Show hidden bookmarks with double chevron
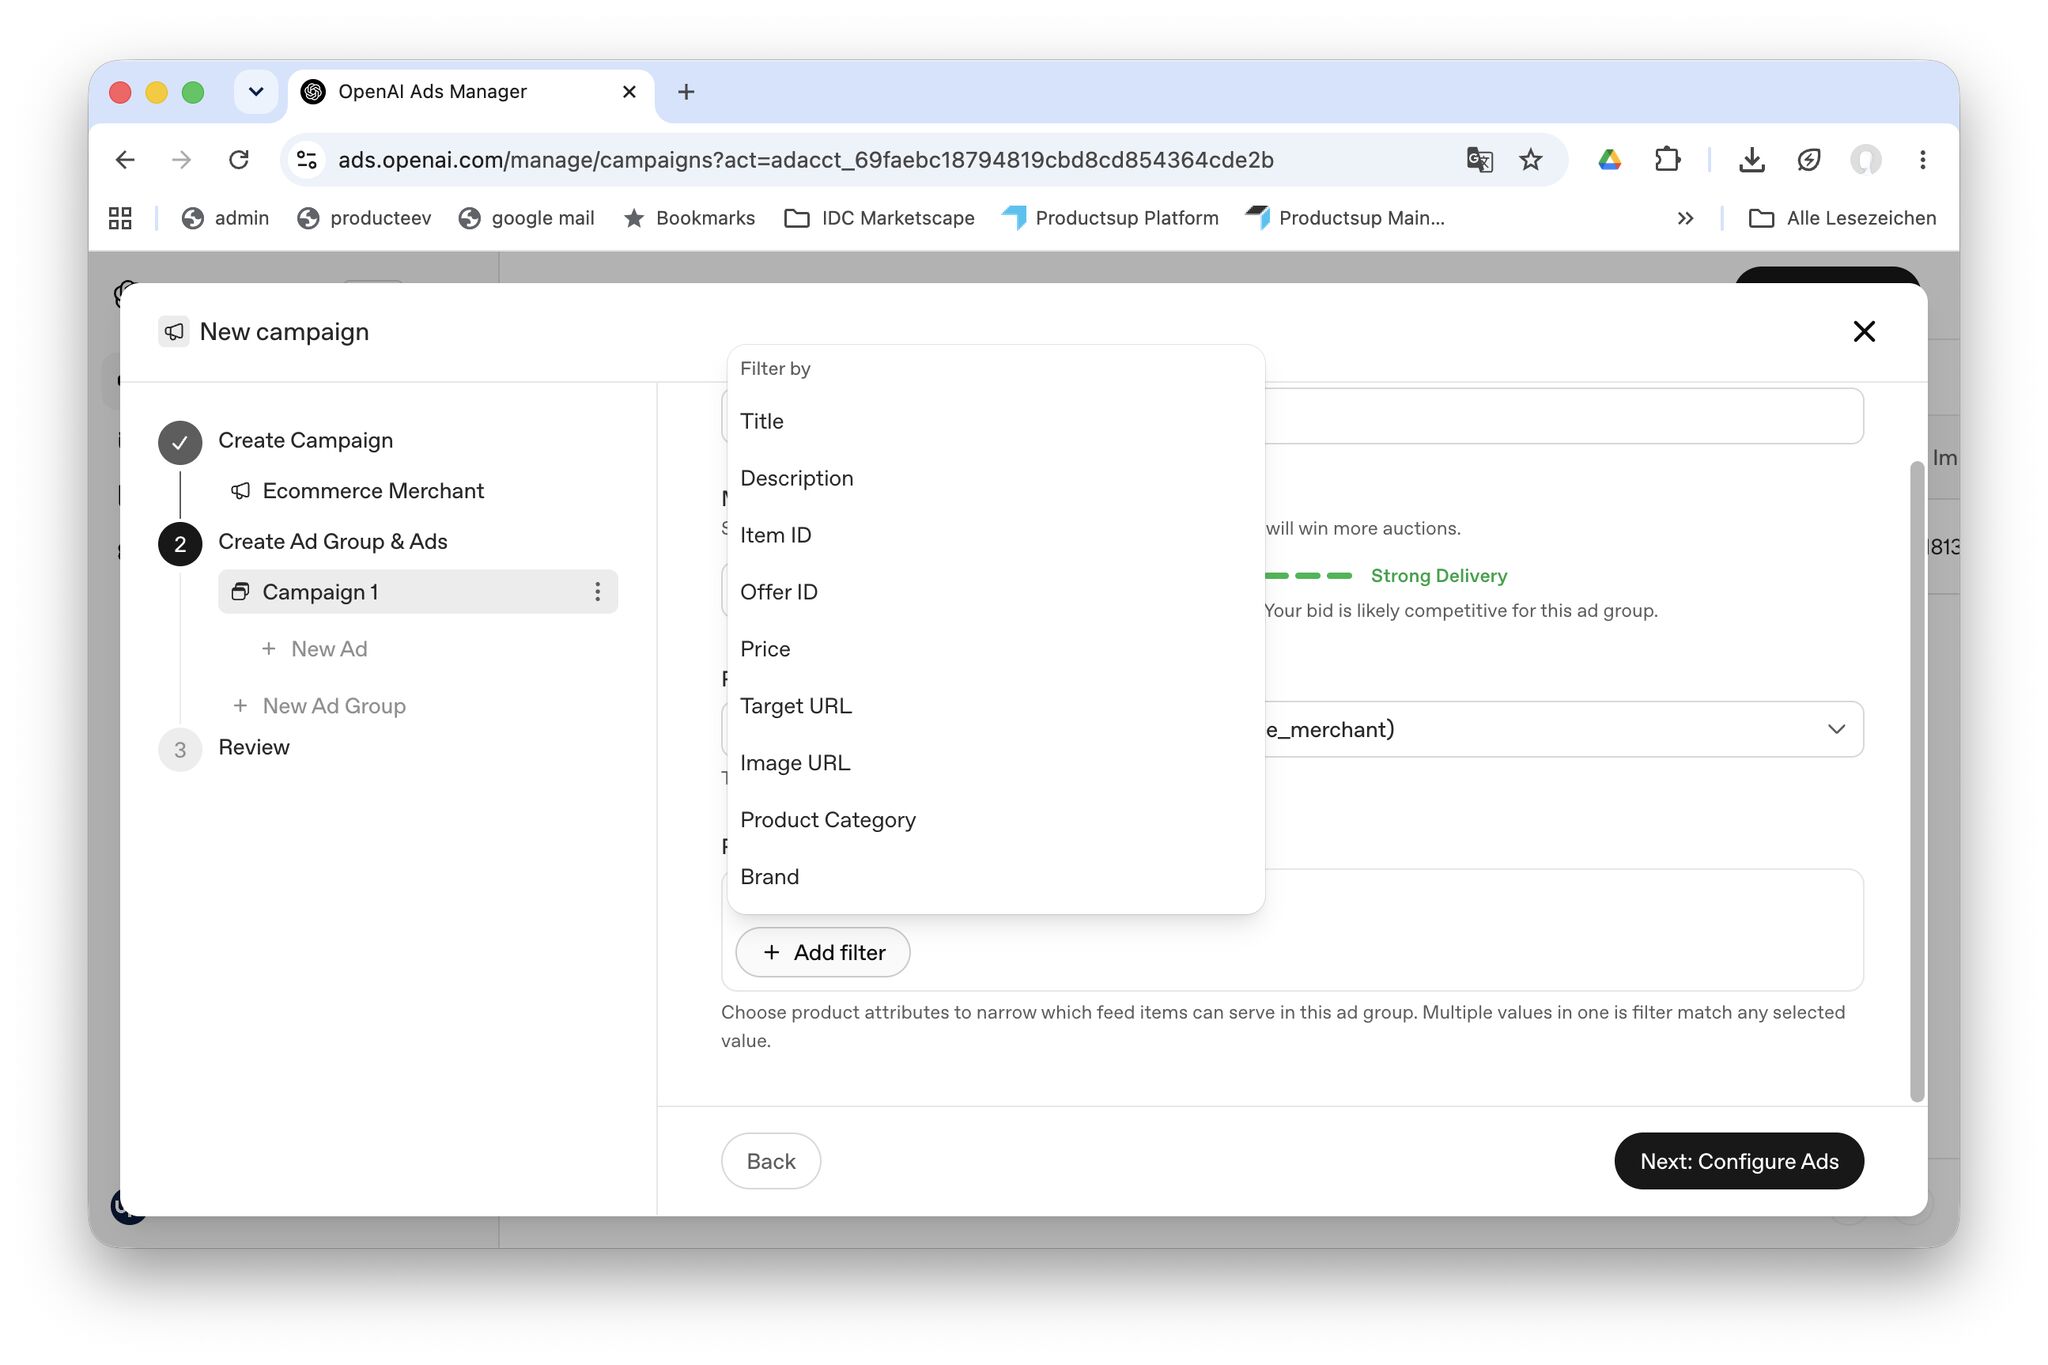Image resolution: width=2048 pixels, height=1365 pixels. pos(1685,218)
